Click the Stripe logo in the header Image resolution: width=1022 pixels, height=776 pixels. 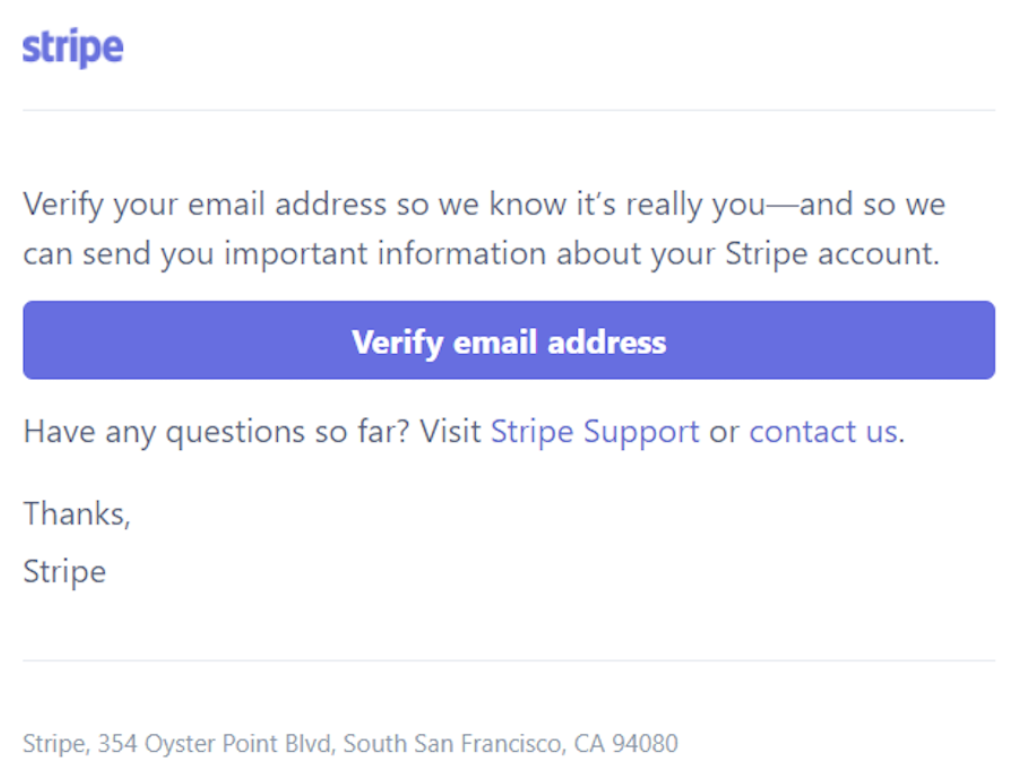point(73,48)
